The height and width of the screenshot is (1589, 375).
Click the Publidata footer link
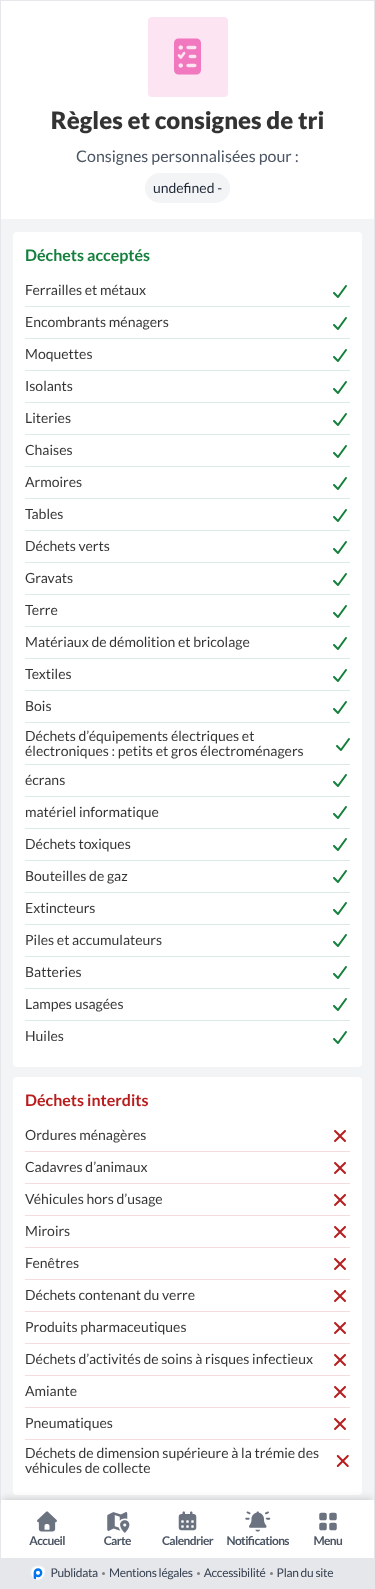coord(74,1573)
